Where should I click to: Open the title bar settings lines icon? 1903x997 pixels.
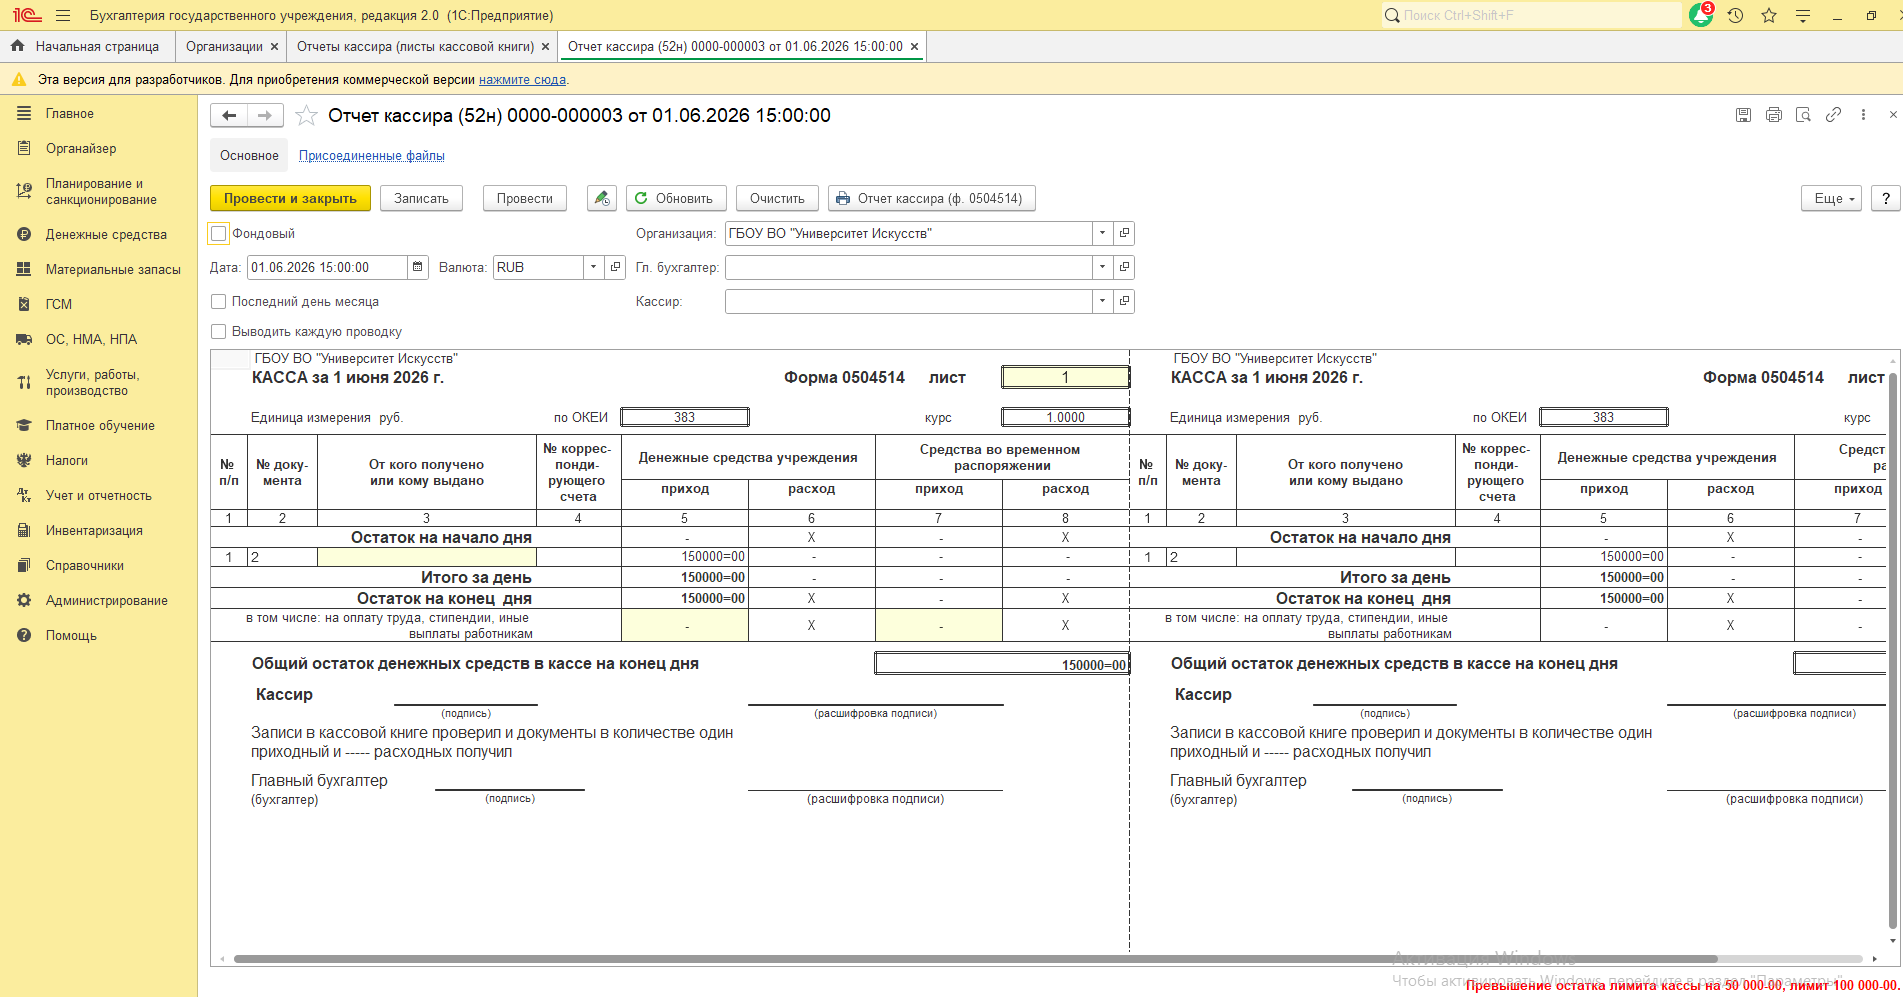click(x=1803, y=15)
